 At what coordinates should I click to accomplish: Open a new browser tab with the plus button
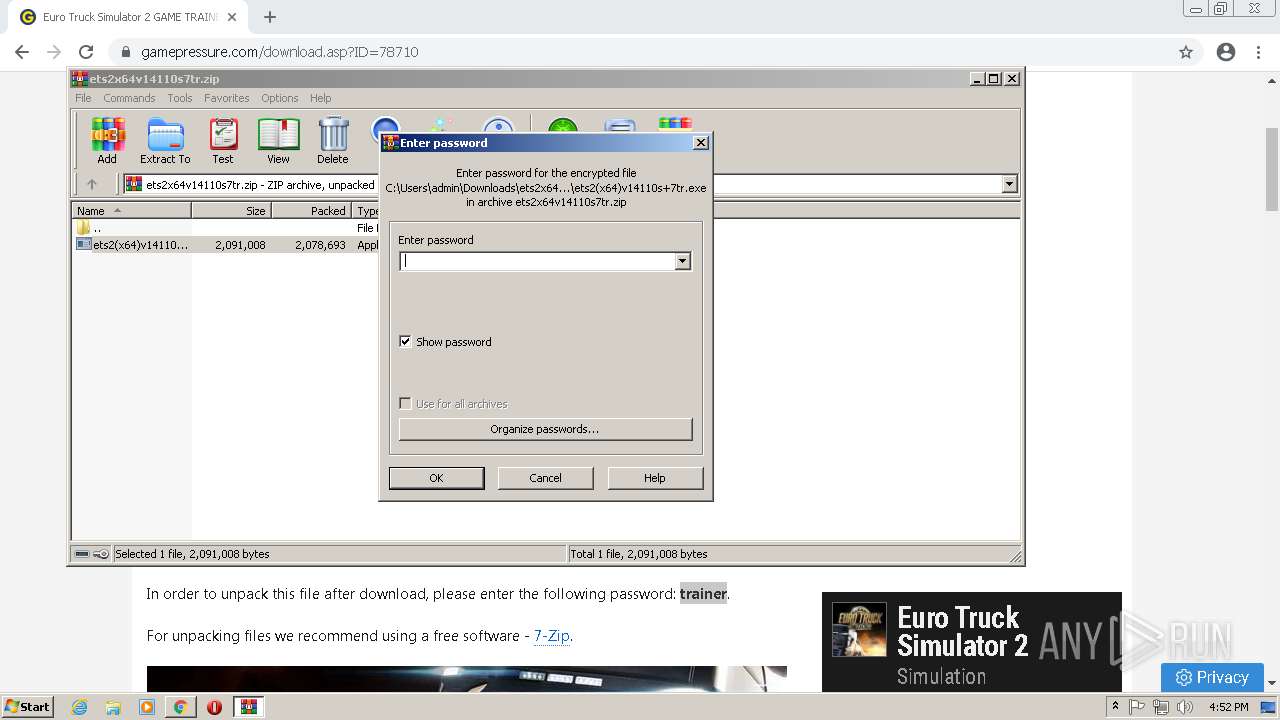point(270,17)
